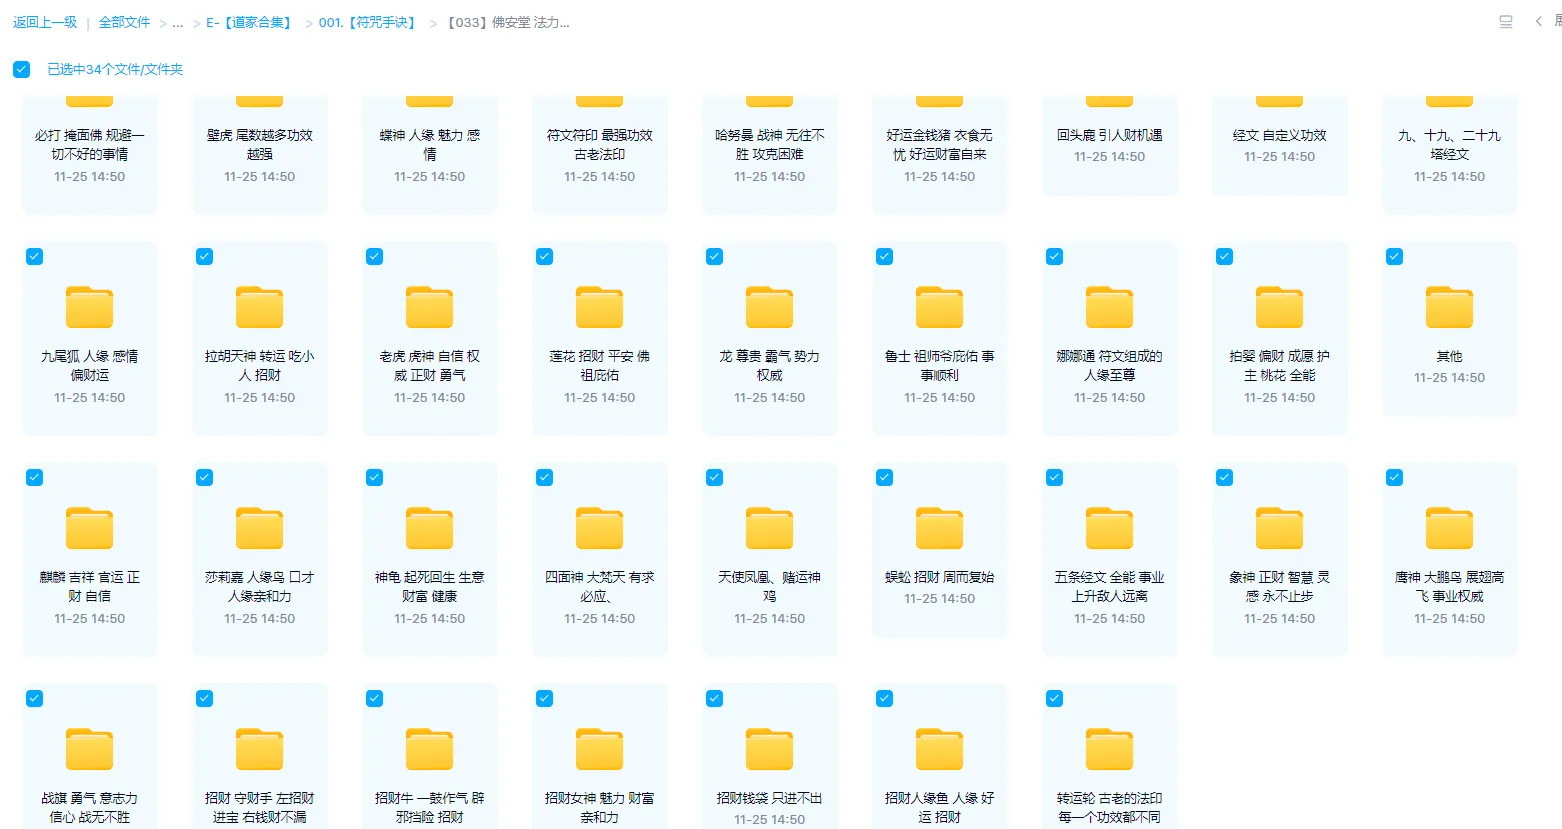Navigate to 全部文件 breadcrumb
The height and width of the screenshot is (829, 1562).
(x=124, y=22)
